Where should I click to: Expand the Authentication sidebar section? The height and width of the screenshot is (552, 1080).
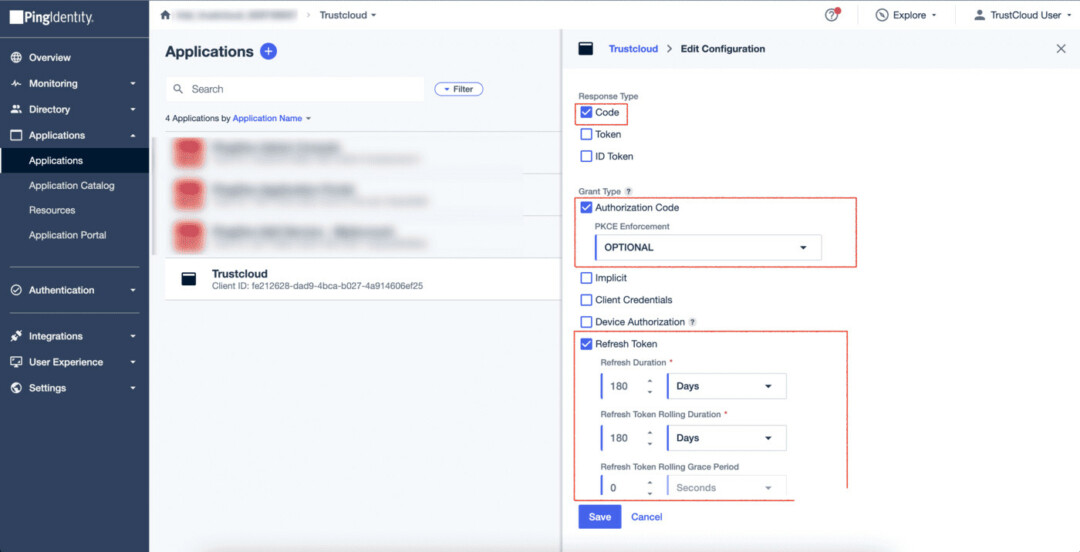[133, 290]
